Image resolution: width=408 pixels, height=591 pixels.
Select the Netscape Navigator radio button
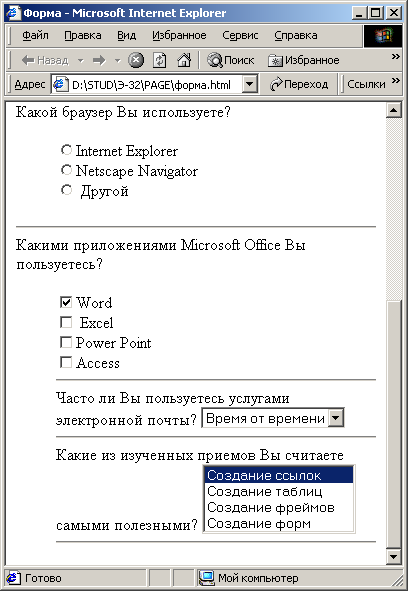66,170
